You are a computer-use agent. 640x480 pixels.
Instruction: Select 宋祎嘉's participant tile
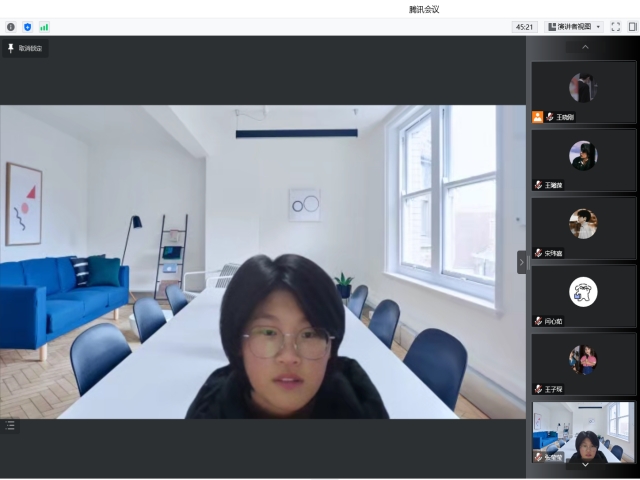[584, 227]
